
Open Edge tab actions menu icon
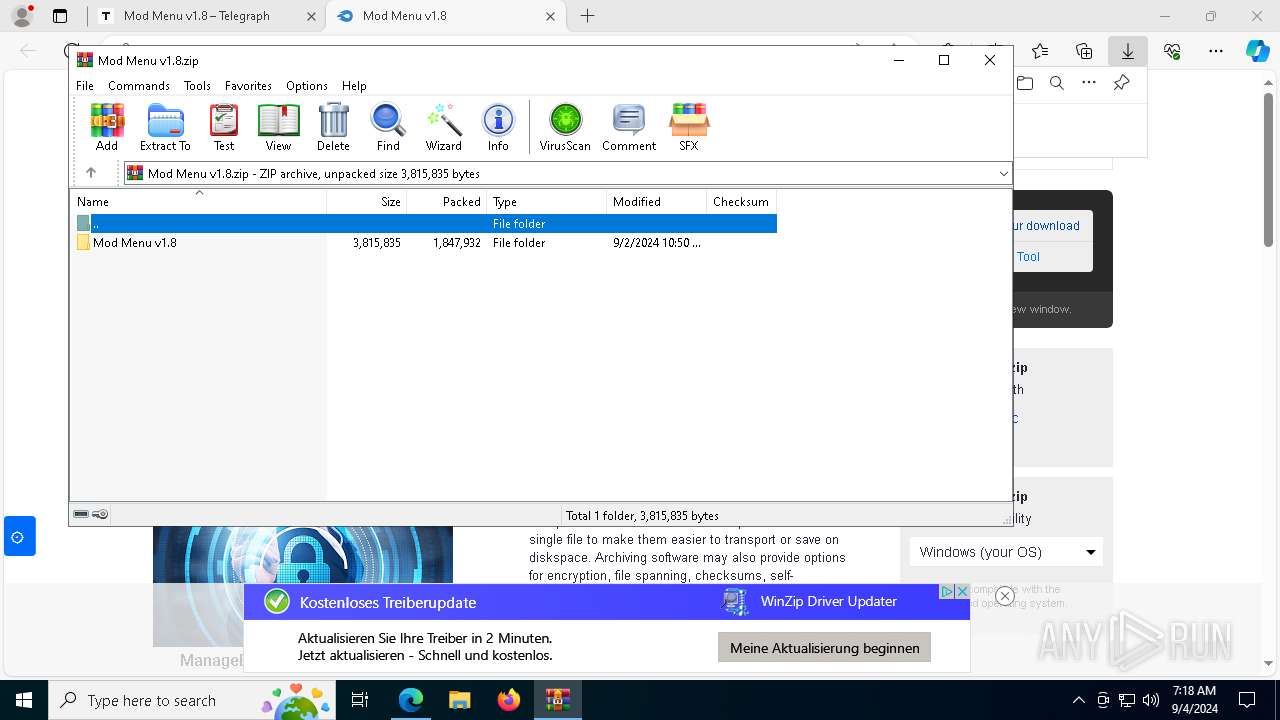pos(60,16)
